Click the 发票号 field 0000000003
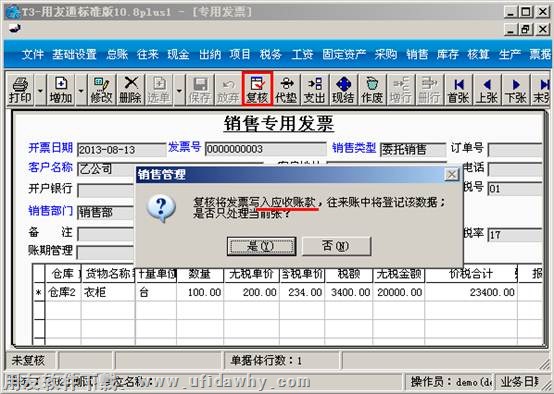Screen dimensions: 554x394 pyautogui.click(x=265, y=149)
